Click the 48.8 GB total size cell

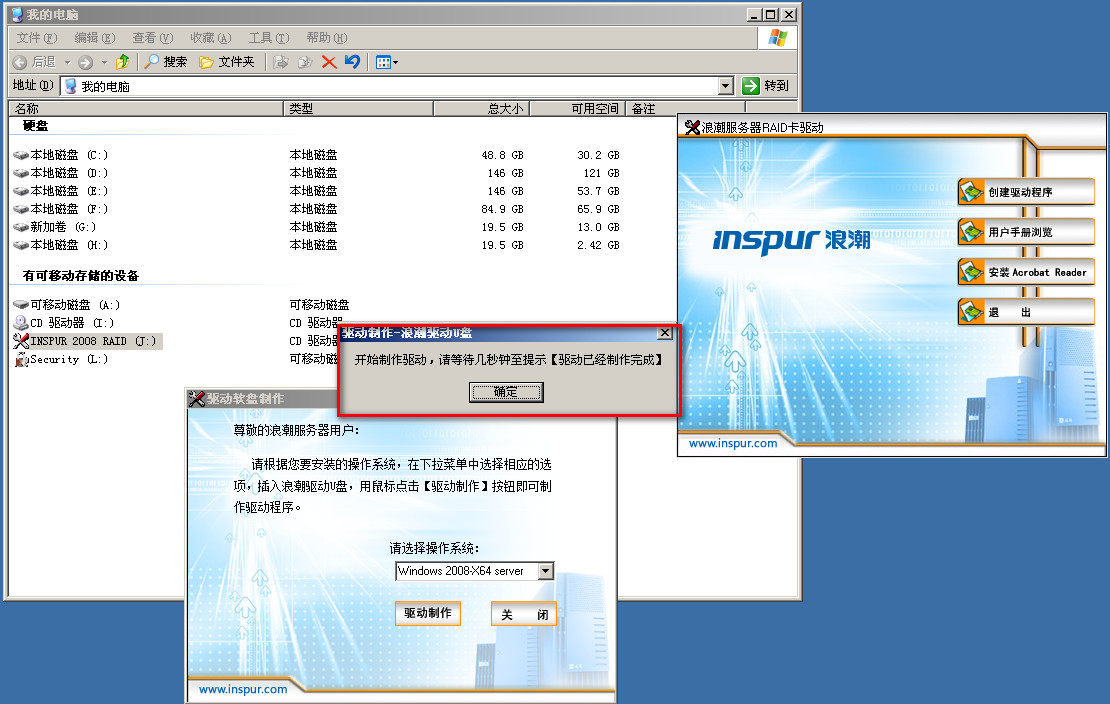[x=502, y=155]
